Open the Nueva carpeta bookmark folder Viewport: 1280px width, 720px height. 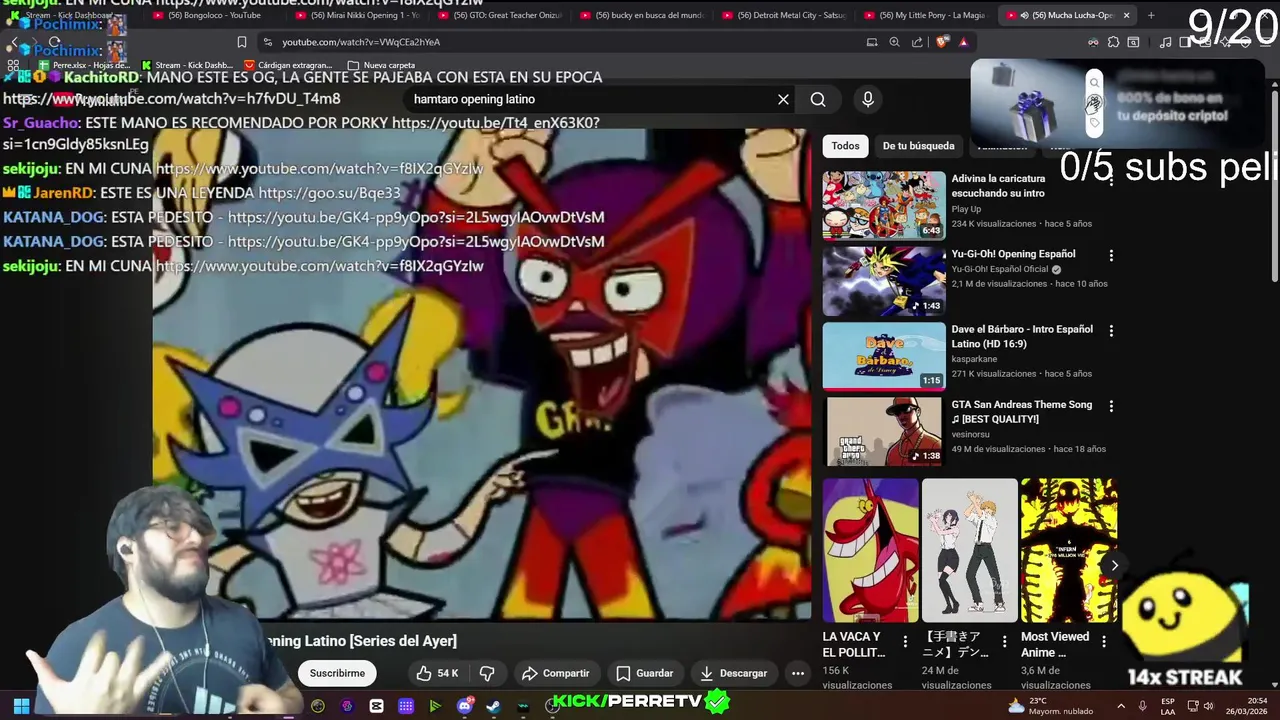coord(381,65)
